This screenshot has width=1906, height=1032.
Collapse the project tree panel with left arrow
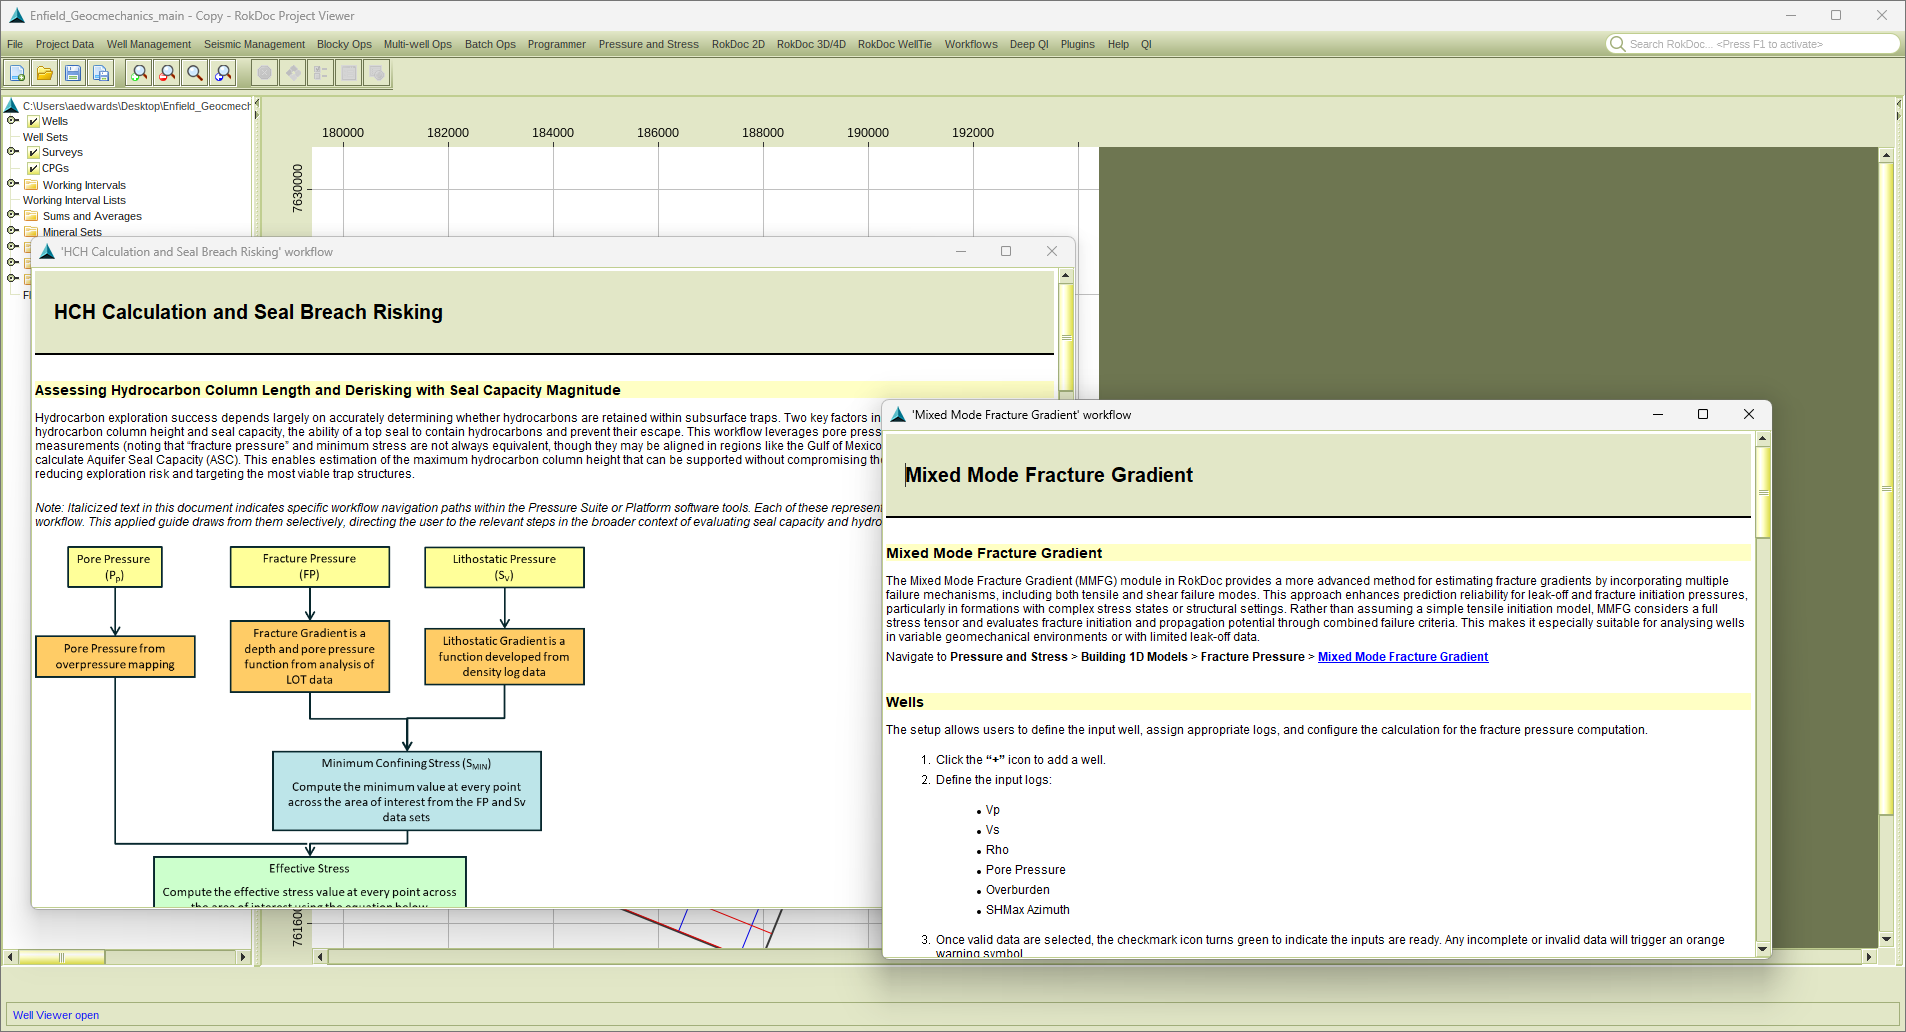coord(257,102)
